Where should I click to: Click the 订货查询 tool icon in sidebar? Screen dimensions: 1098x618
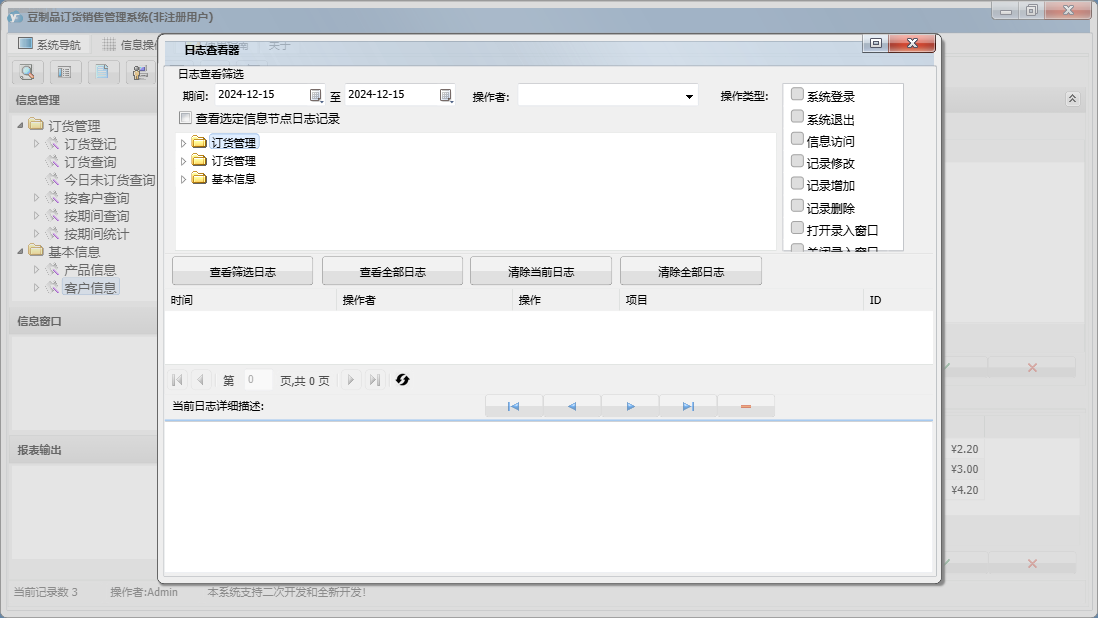click(x=53, y=162)
